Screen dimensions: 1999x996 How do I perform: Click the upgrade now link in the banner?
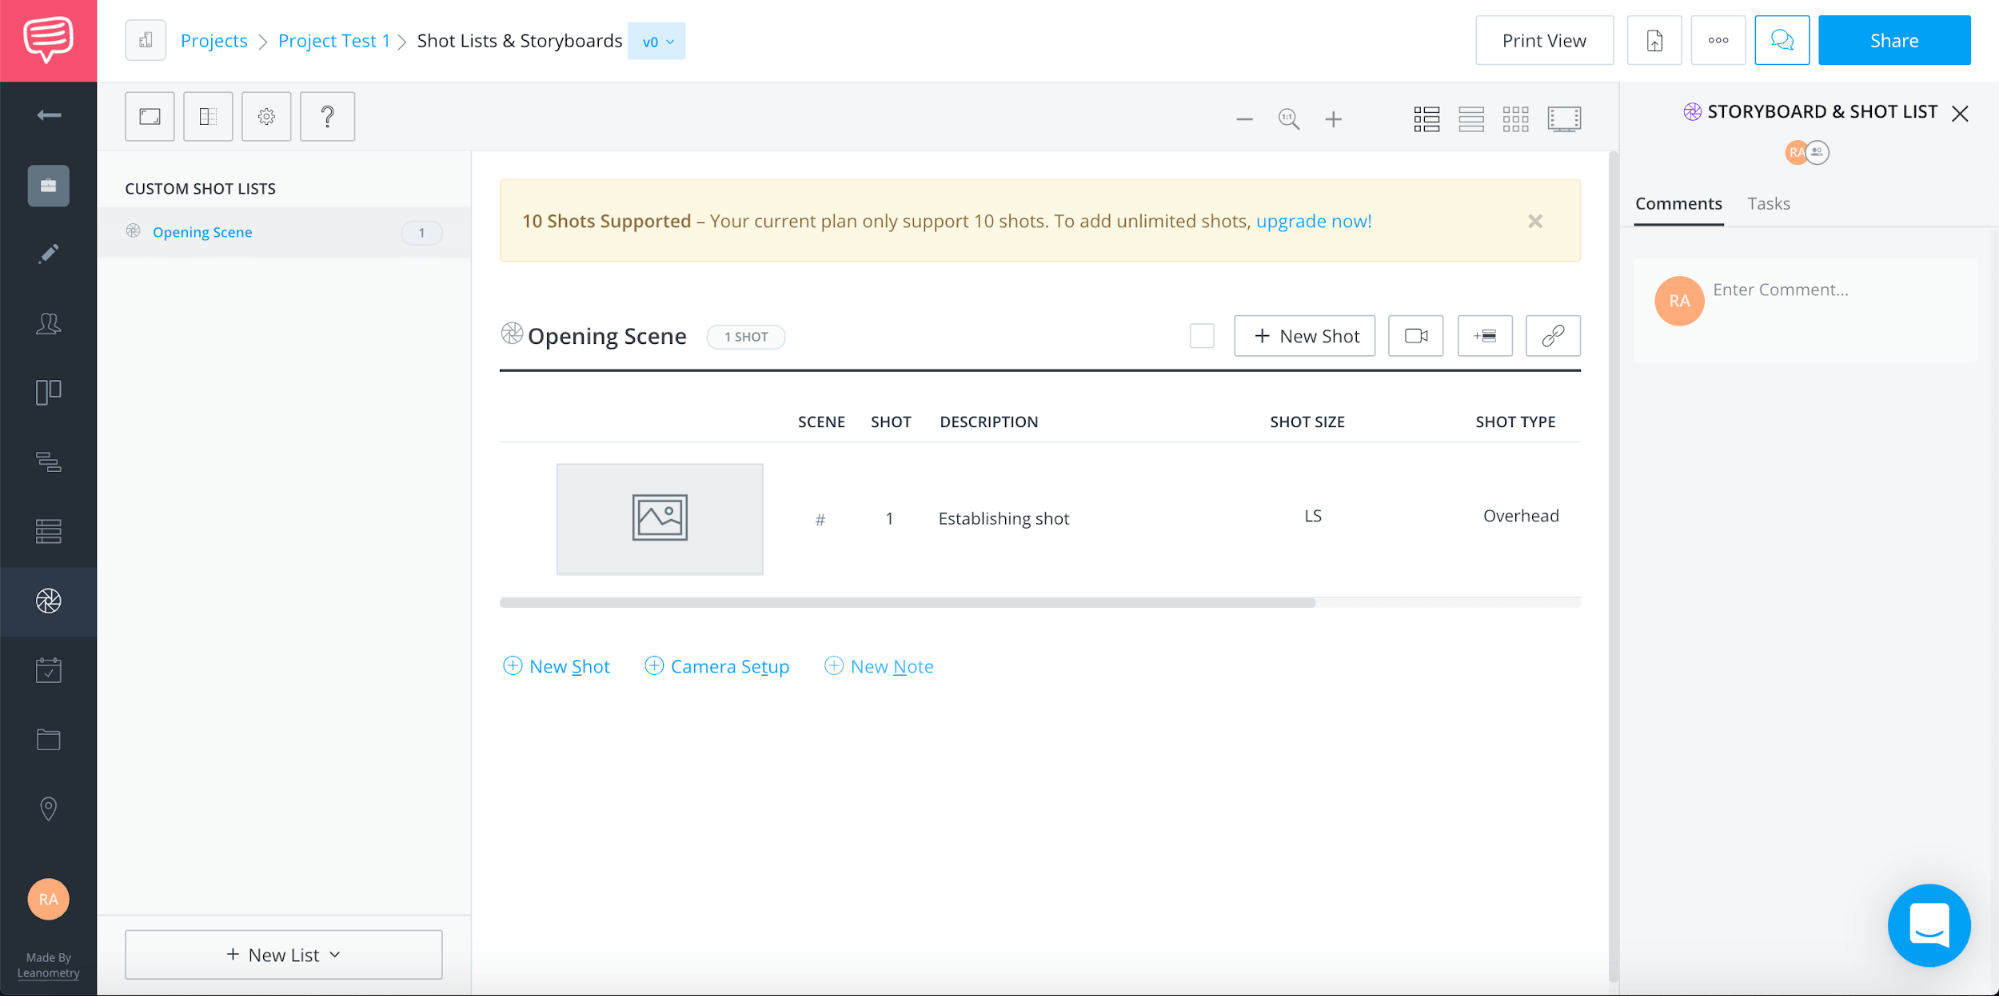pyautogui.click(x=1313, y=221)
